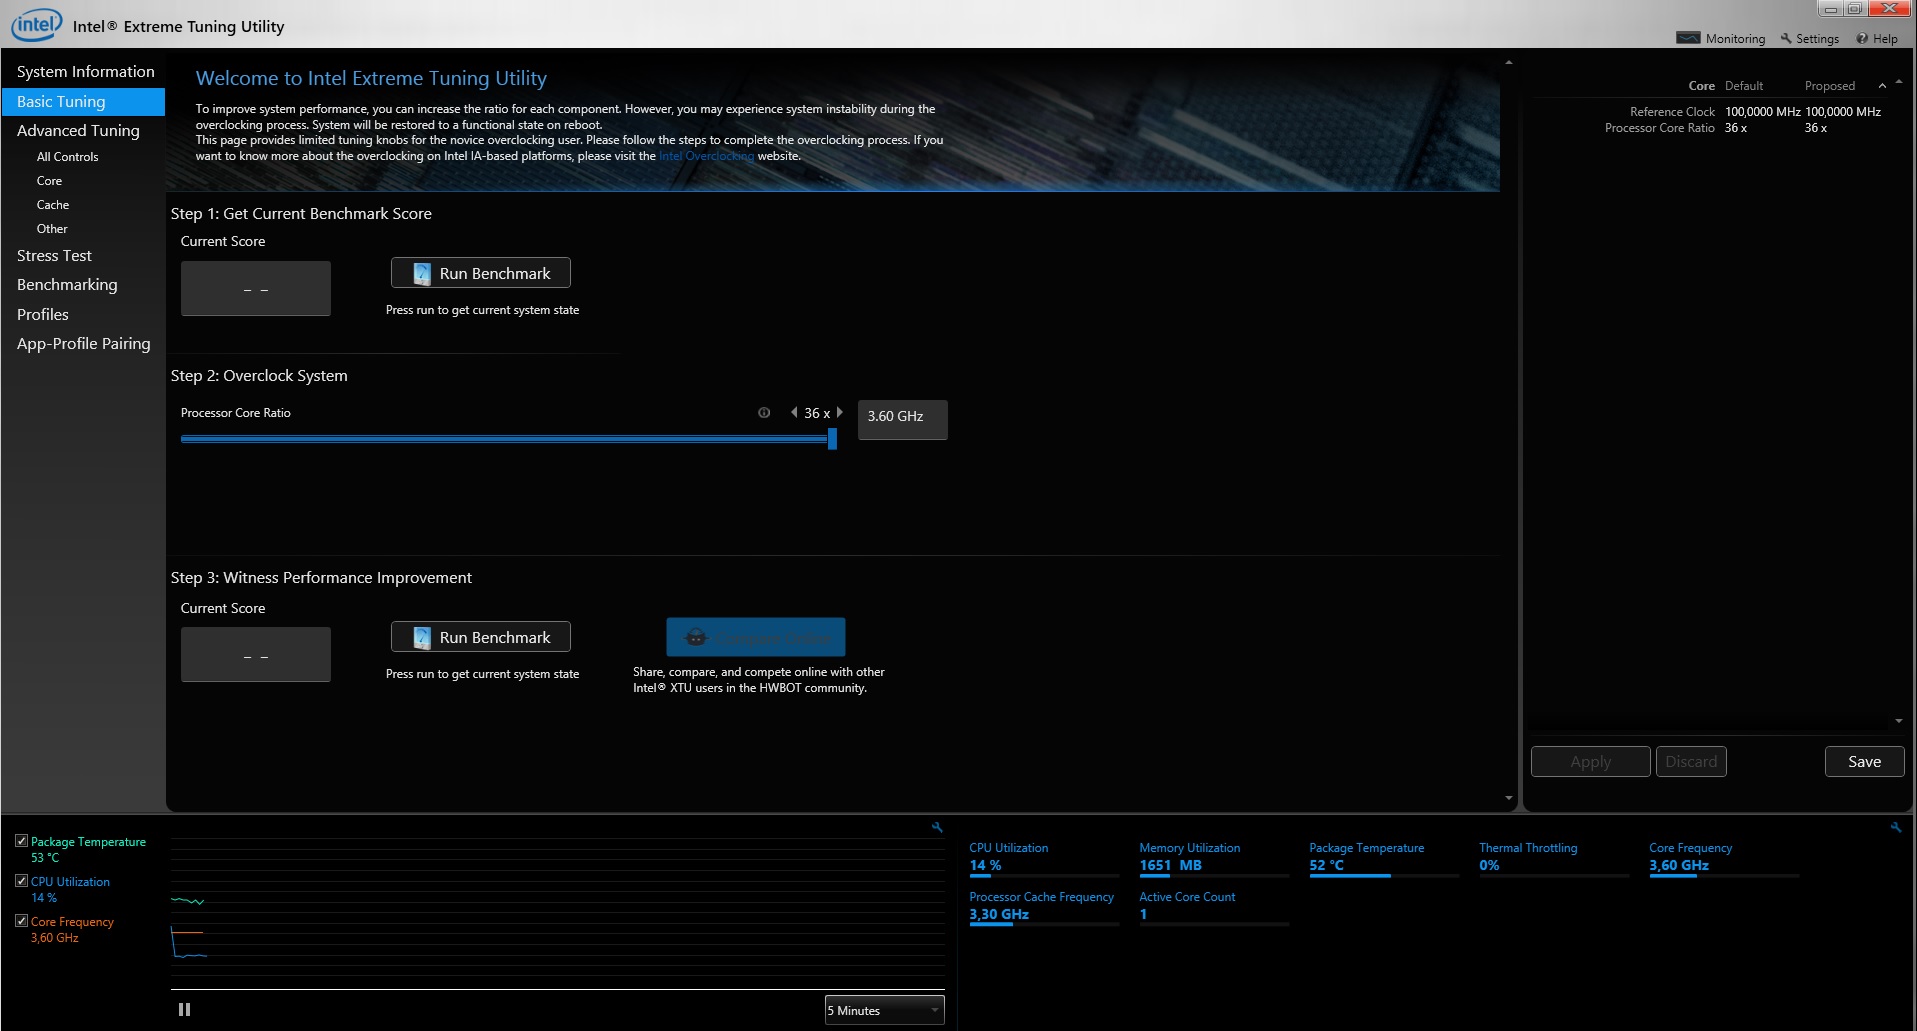Click the Processor Core Ratio info icon
The image size is (1917, 1031).
point(764,412)
